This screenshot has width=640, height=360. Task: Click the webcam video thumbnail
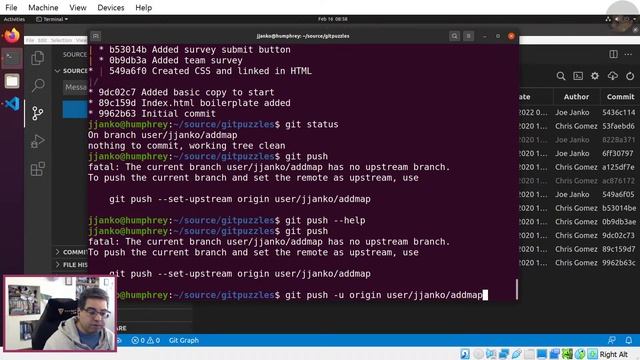coord(60,313)
